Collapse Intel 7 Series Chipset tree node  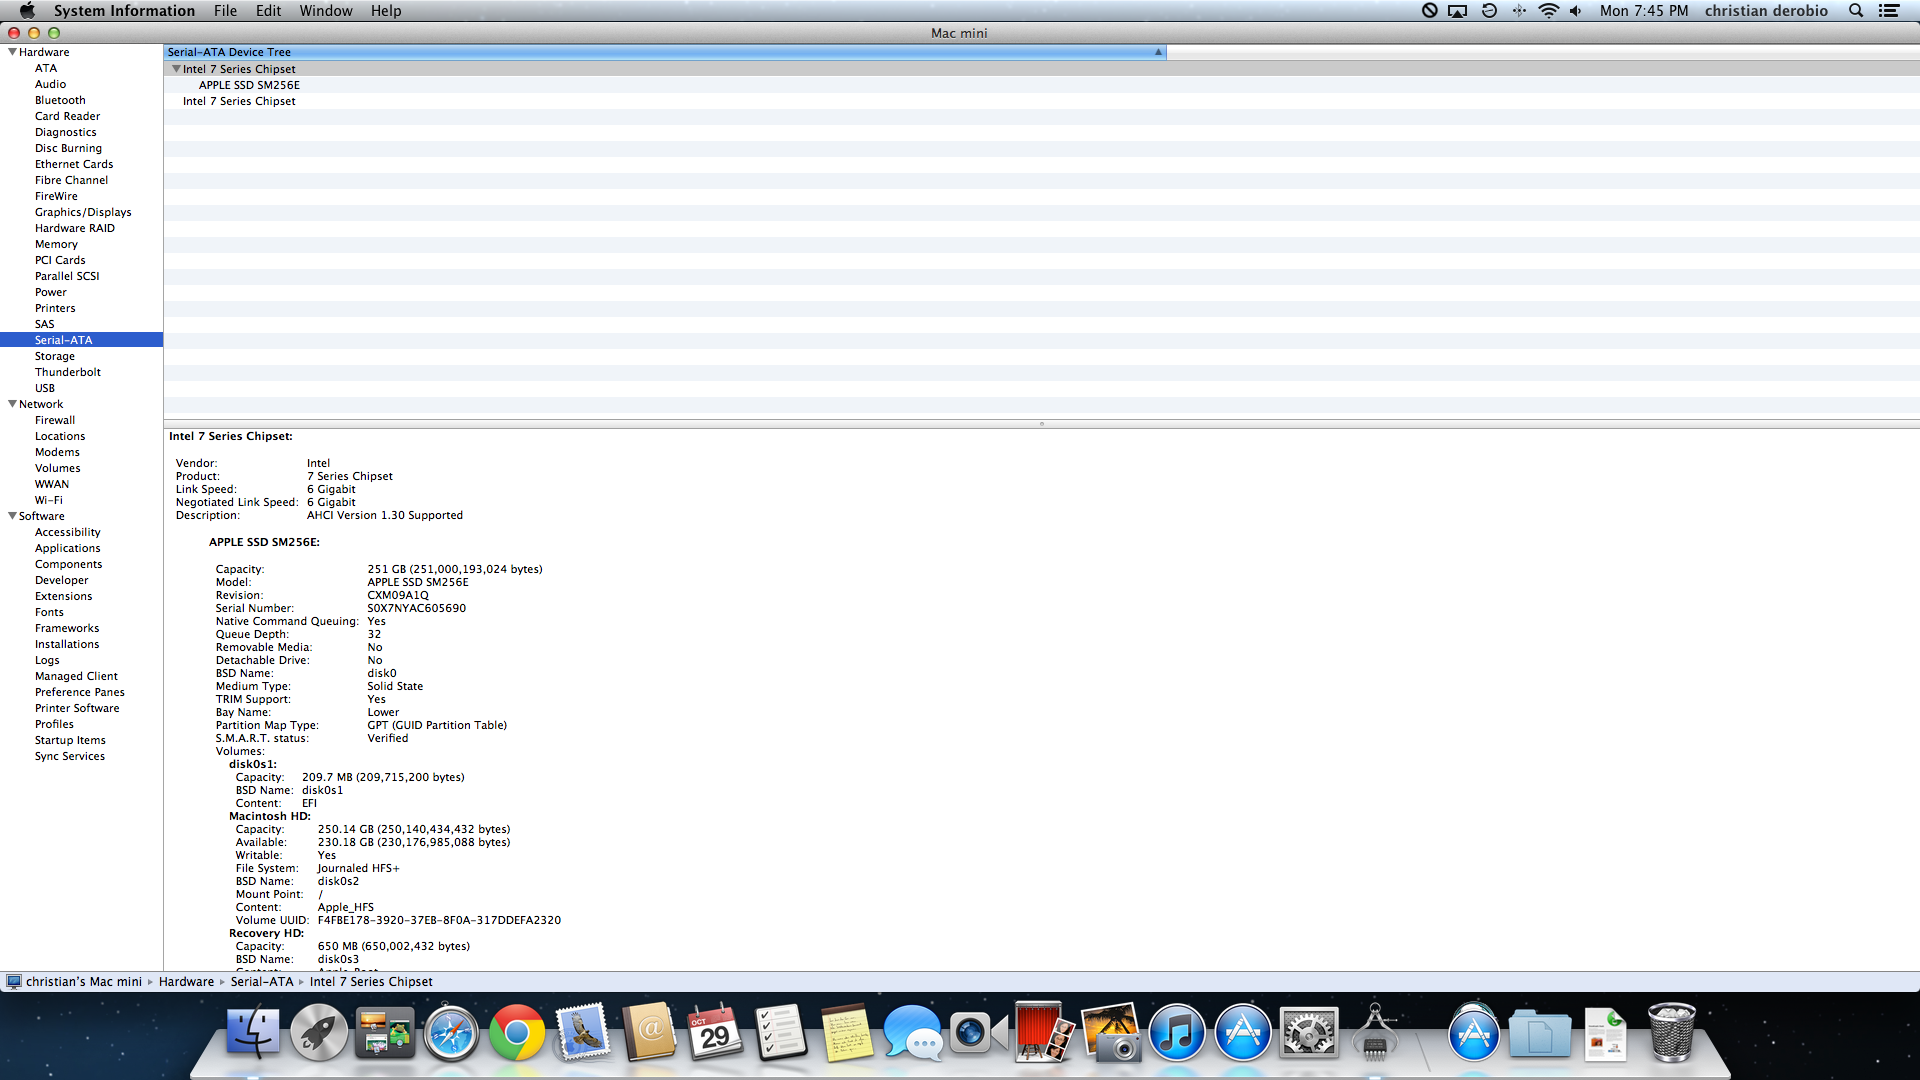tap(176, 69)
